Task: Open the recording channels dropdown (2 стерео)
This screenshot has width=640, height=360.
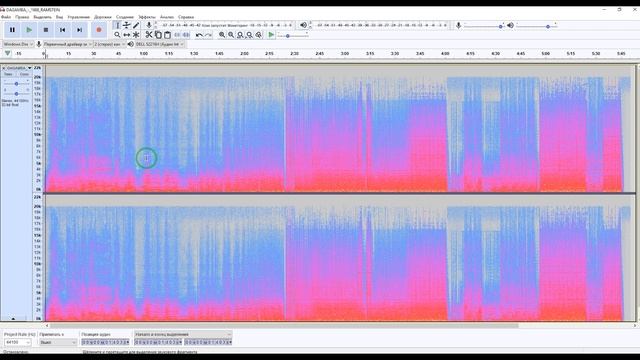Action: [110, 44]
